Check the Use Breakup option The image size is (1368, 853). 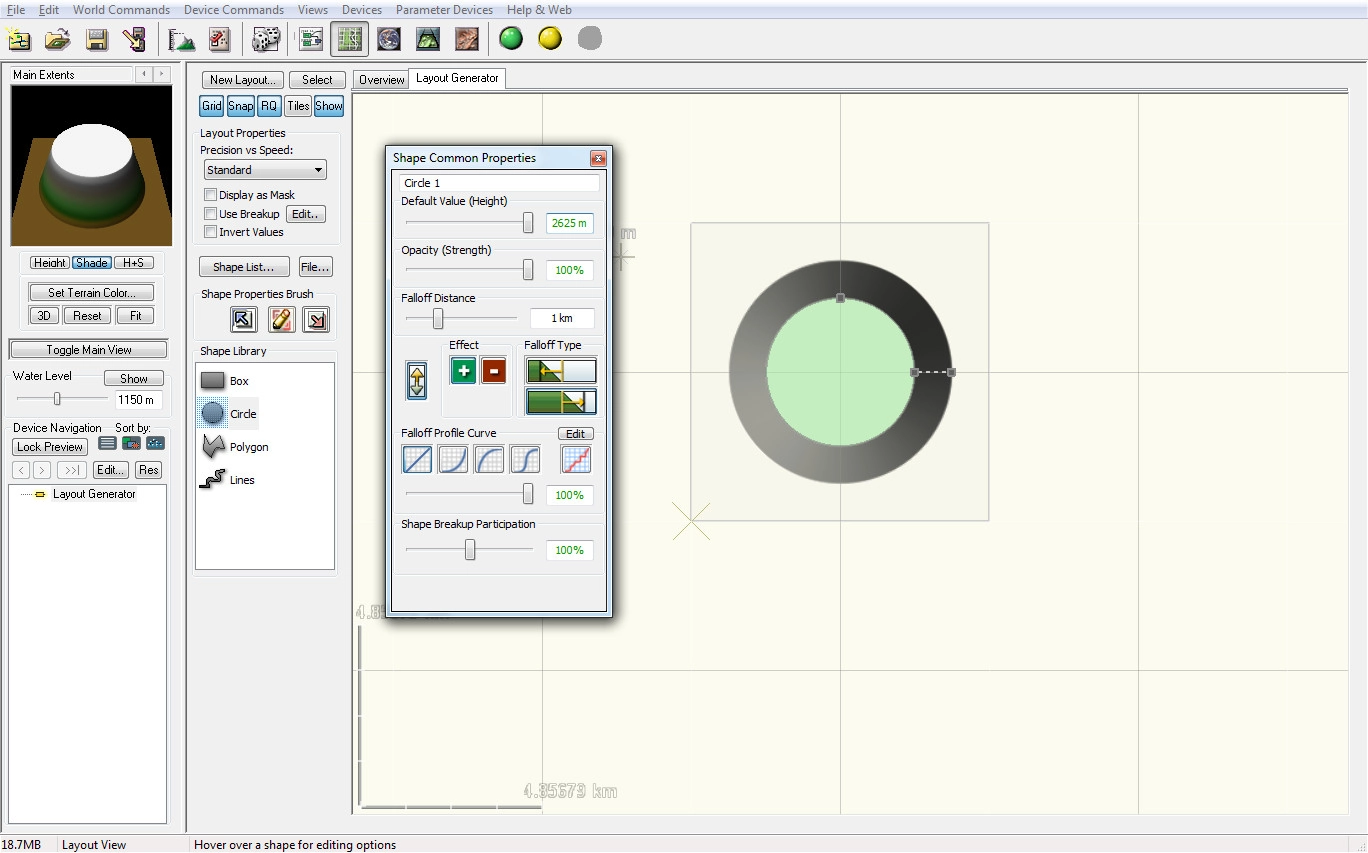tap(211, 214)
